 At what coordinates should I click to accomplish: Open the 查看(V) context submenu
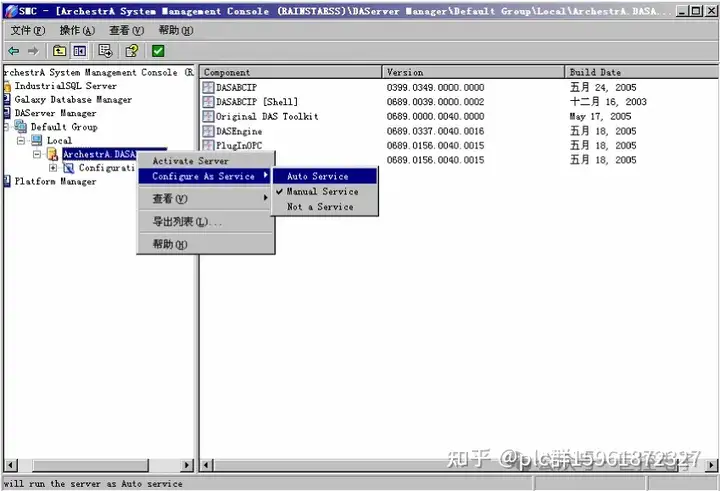[x=204, y=198]
